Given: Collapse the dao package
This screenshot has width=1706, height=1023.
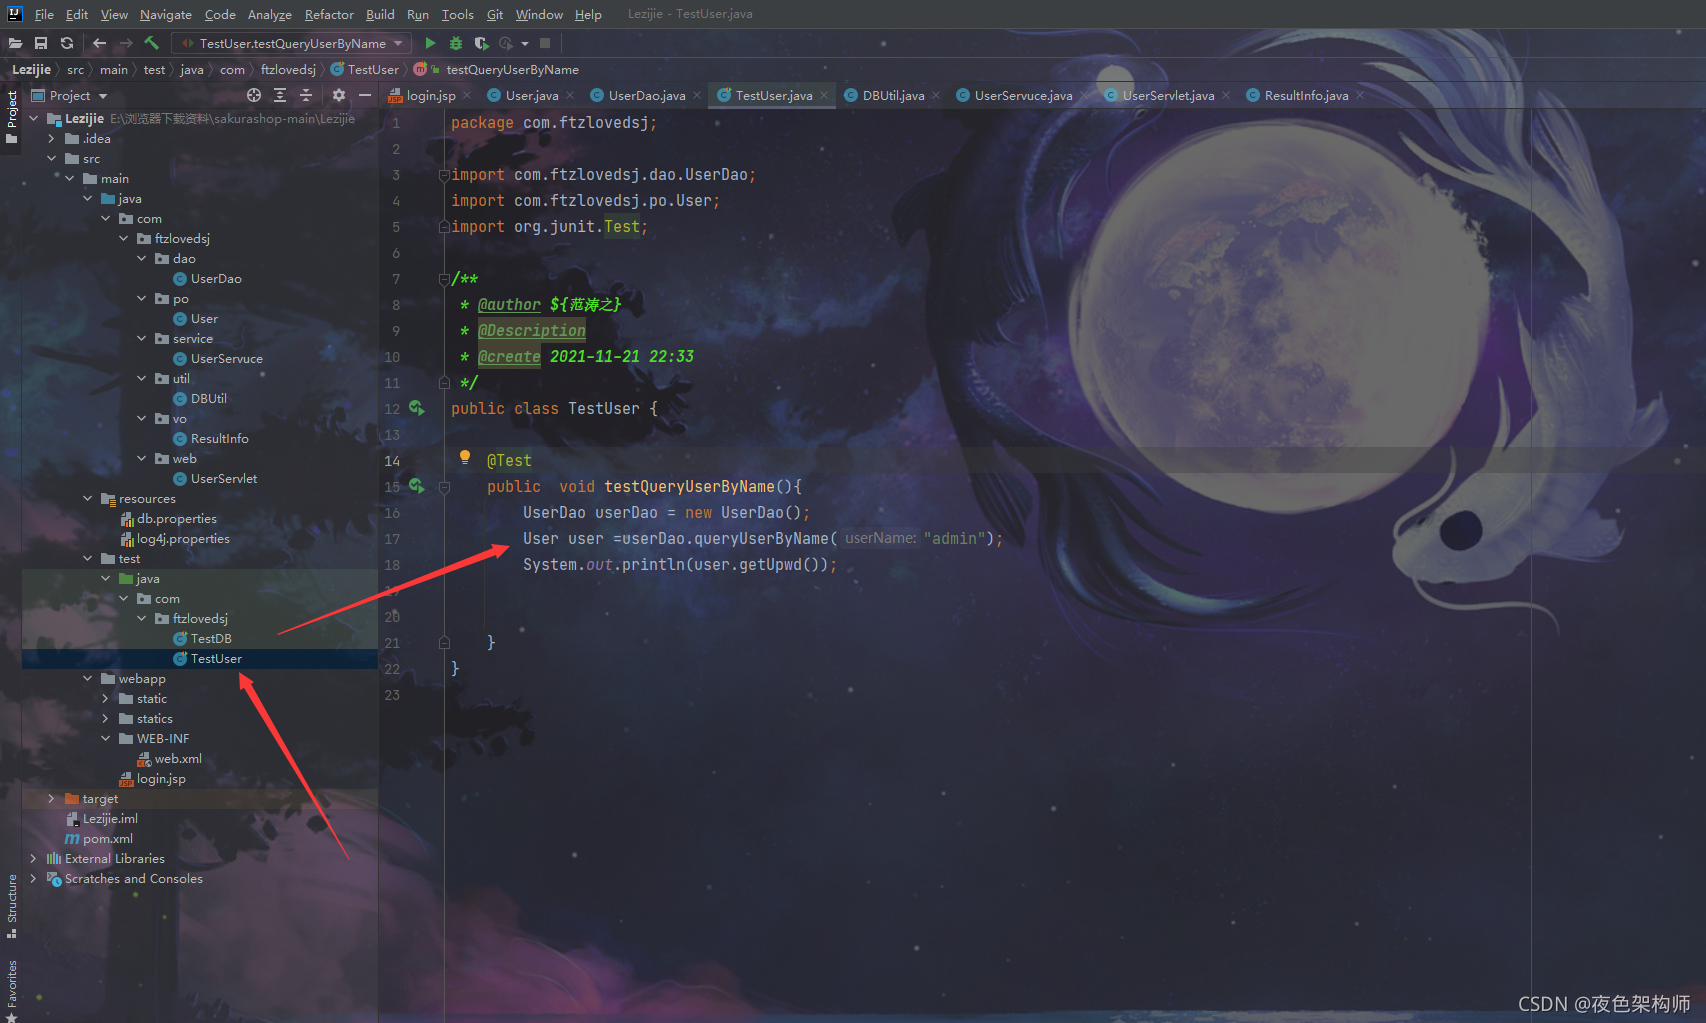Looking at the screenshot, I should point(142,258).
